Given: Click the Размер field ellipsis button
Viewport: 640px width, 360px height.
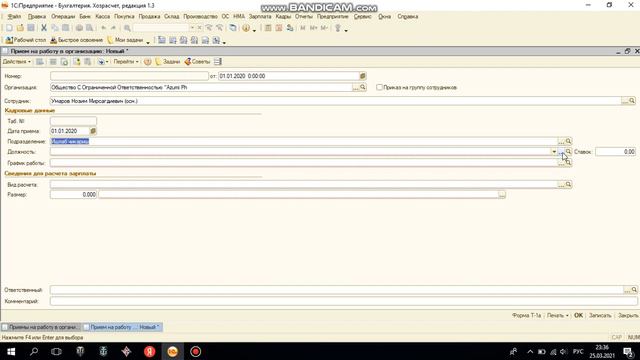Looking at the screenshot, I should point(502,195).
